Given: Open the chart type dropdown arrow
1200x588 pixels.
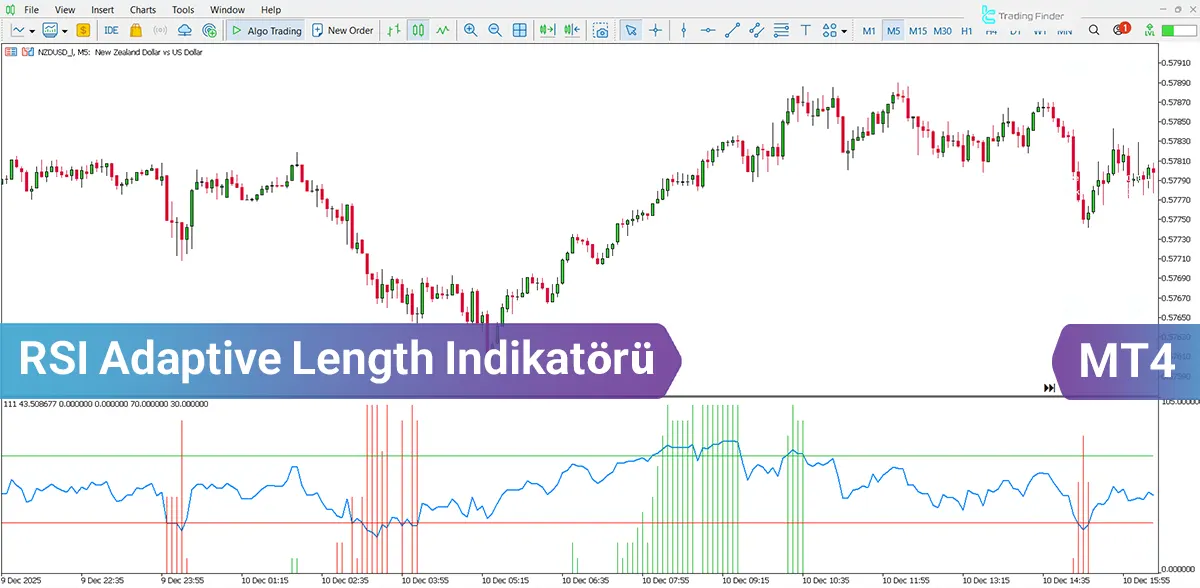Looking at the screenshot, I should coord(32,31).
